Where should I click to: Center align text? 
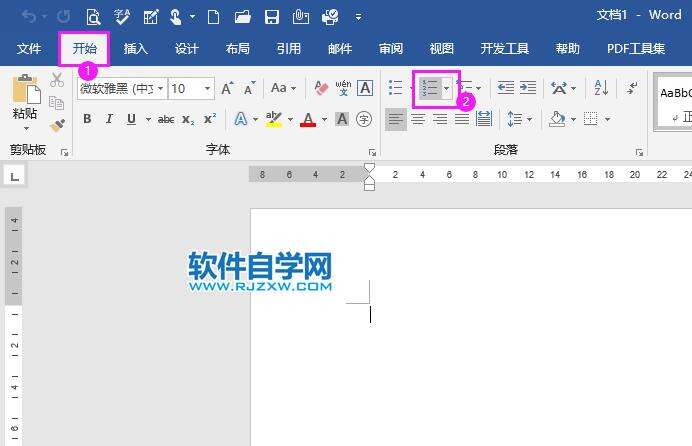point(418,119)
